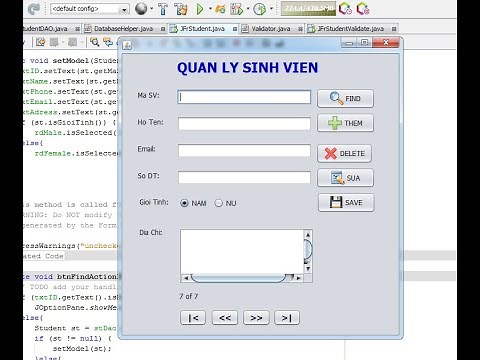Click inside the Dia Chi text area
Viewport: 480px width, 360px height.
pos(242,252)
